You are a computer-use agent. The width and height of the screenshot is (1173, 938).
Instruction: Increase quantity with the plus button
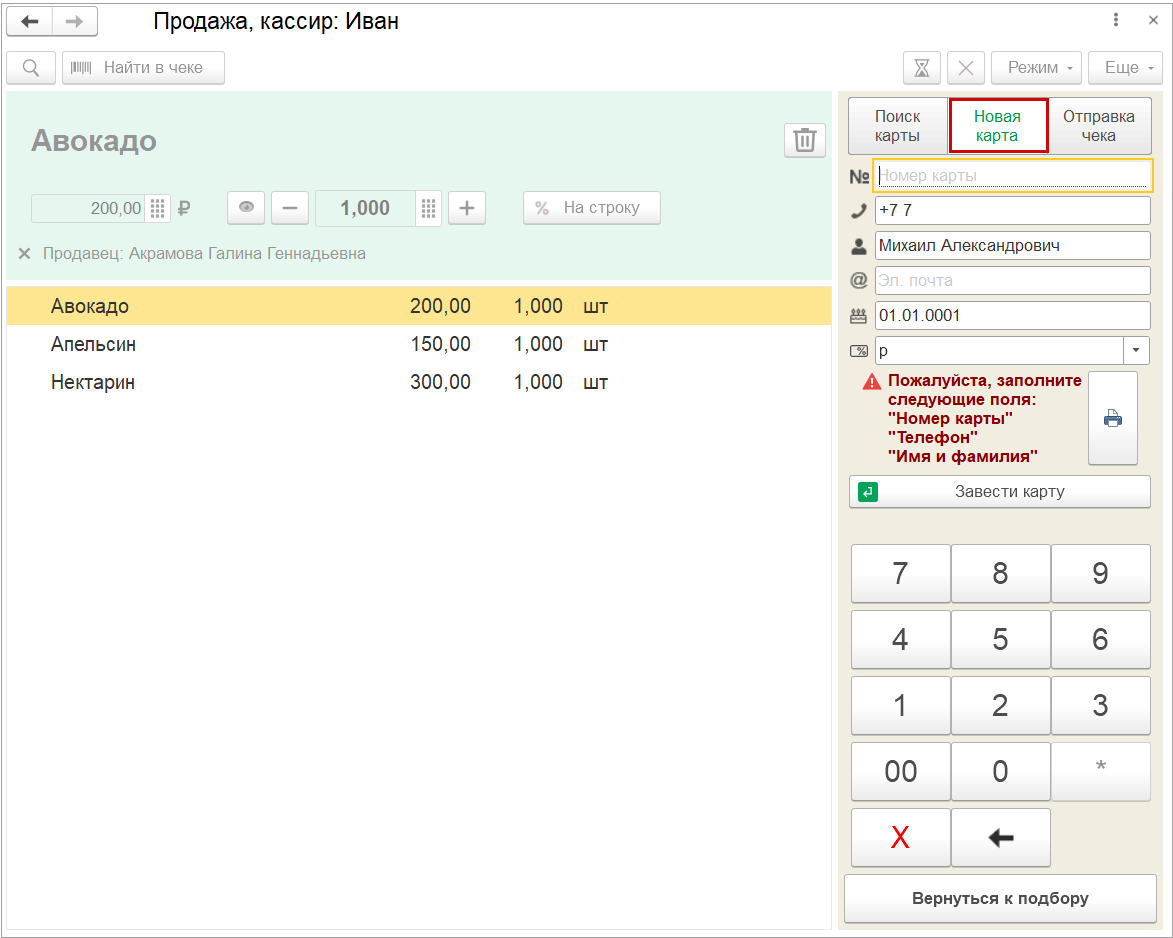(467, 207)
